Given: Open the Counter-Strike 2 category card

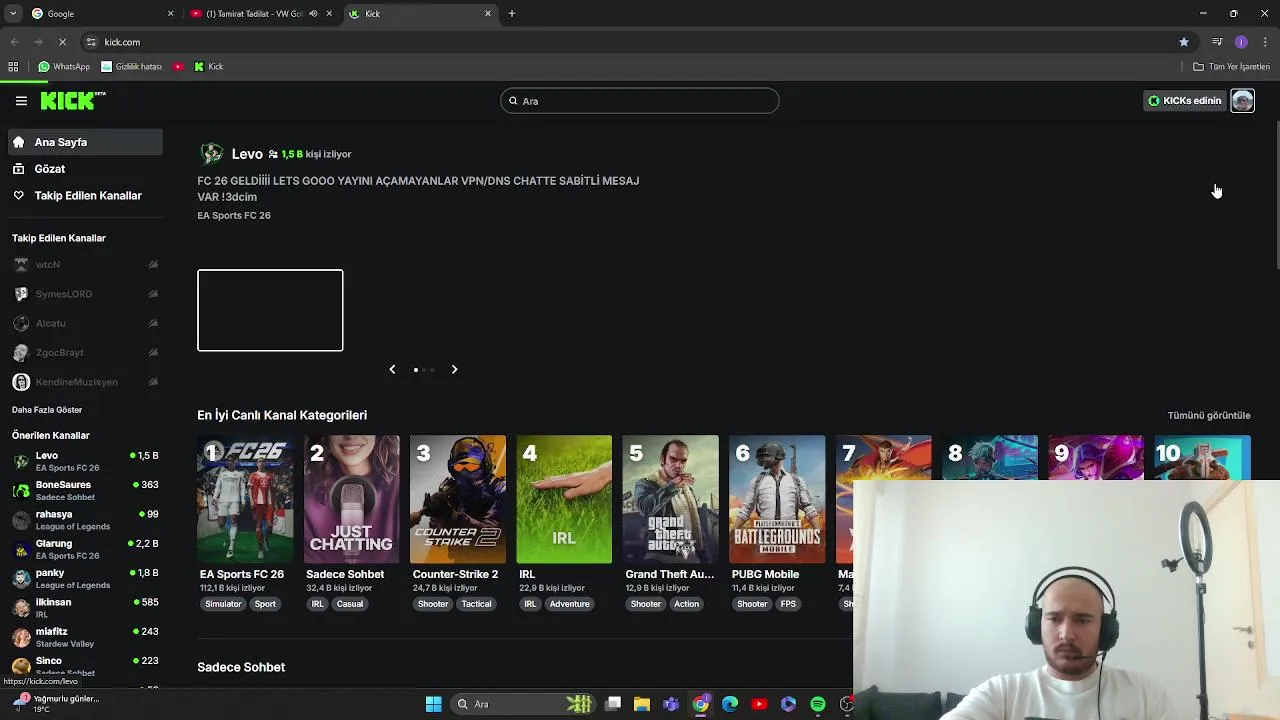Looking at the screenshot, I should [458, 499].
